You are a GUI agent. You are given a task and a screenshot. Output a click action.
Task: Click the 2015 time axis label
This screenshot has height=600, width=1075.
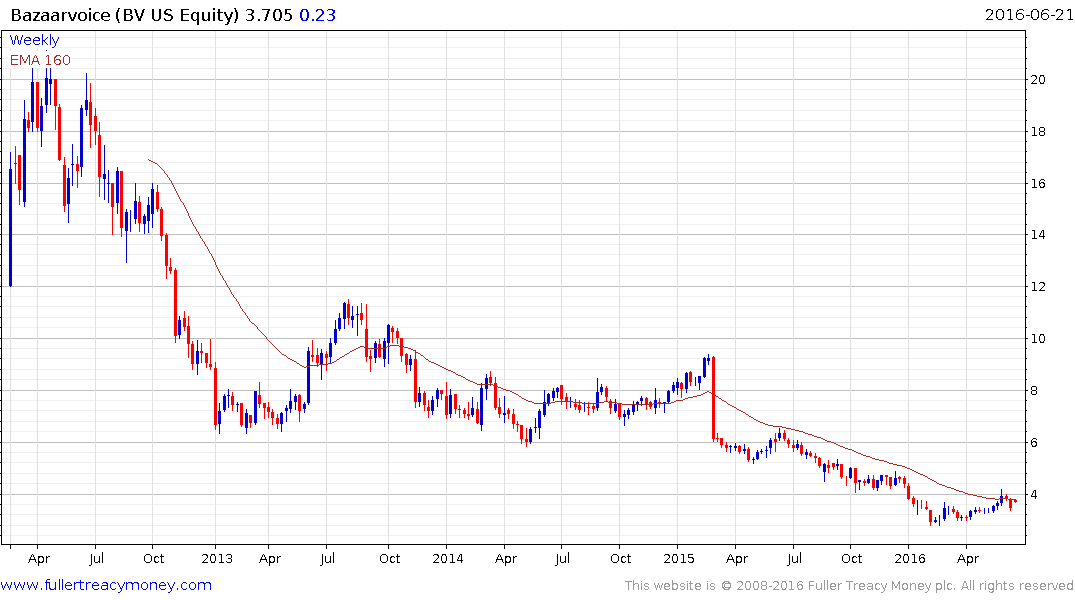[679, 559]
